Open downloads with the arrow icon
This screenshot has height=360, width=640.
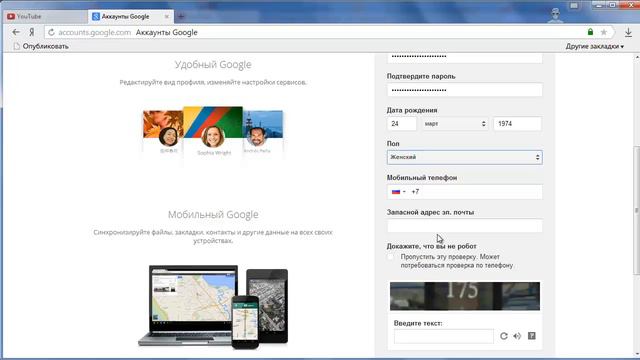pyautogui.click(x=629, y=32)
